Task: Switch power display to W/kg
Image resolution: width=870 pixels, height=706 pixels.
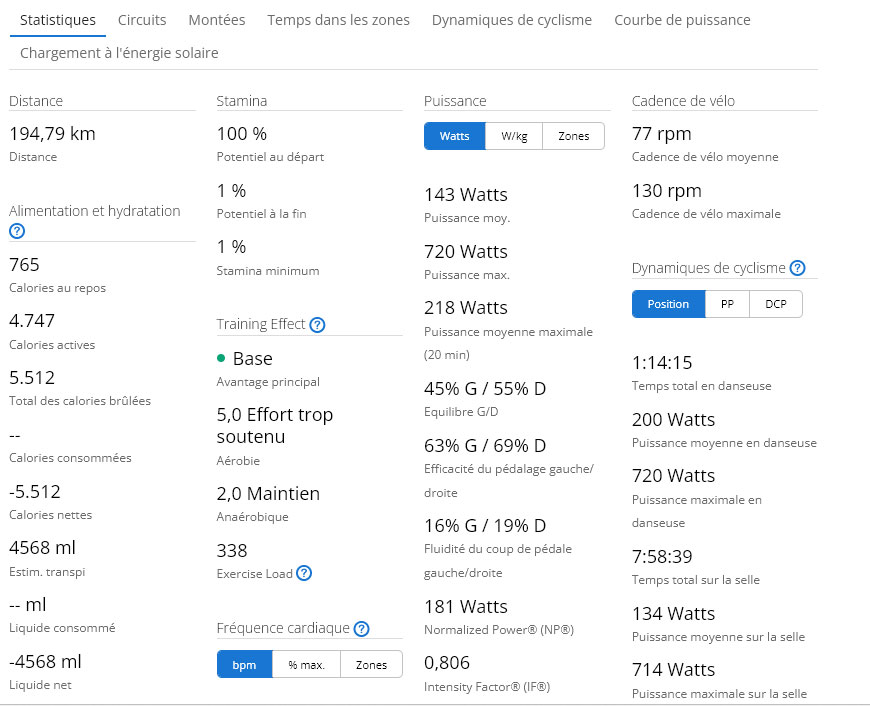Action: click(514, 136)
